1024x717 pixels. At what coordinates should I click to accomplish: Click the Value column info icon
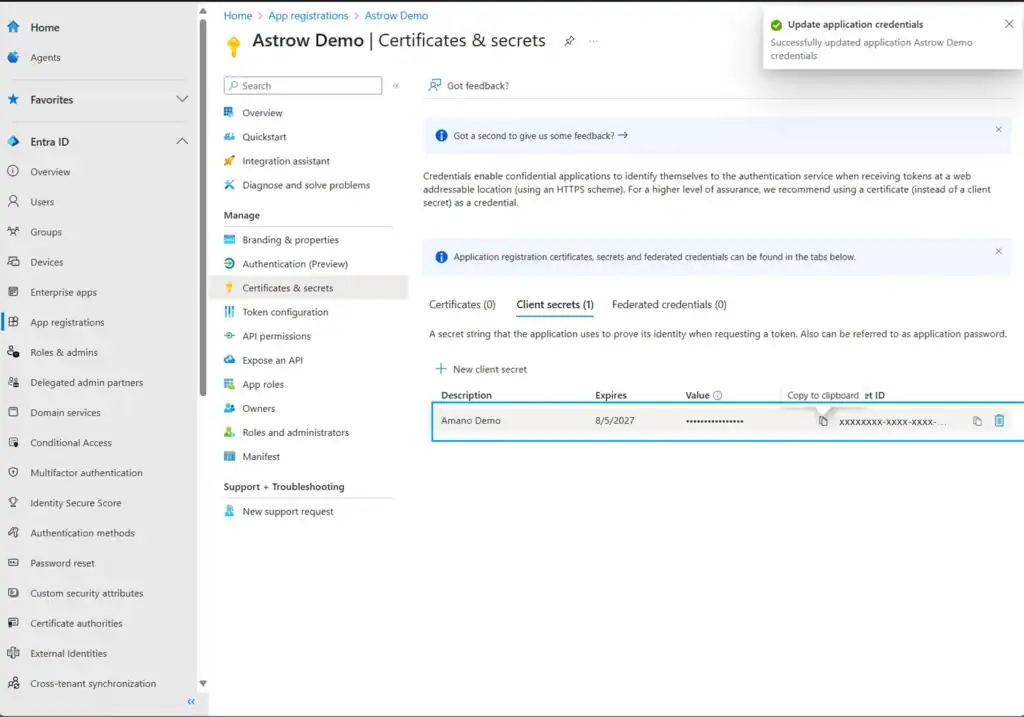pyautogui.click(x=717, y=395)
